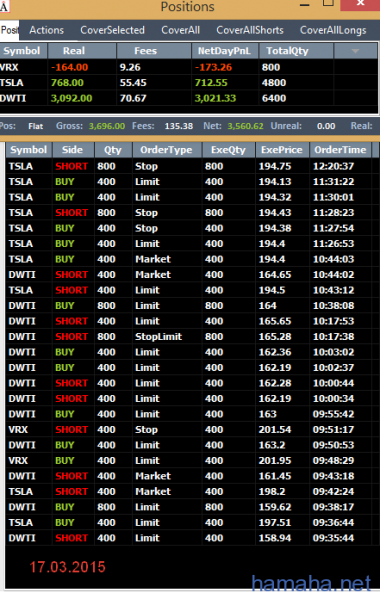Click the CoverSelected button
This screenshot has height=593, width=380.
click(x=112, y=30)
